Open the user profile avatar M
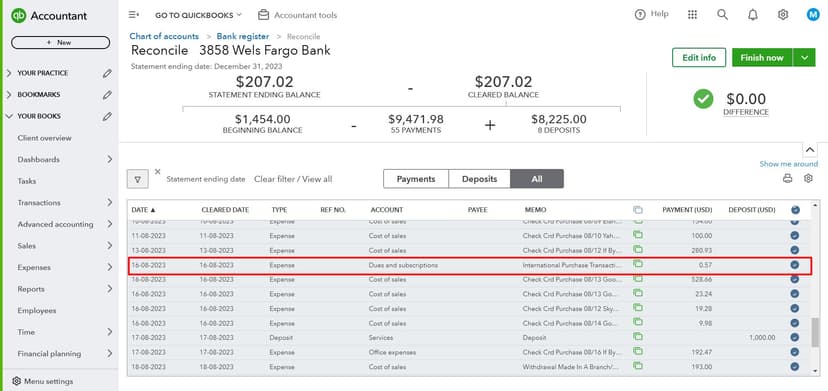This screenshot has width=828, height=391. click(x=813, y=15)
